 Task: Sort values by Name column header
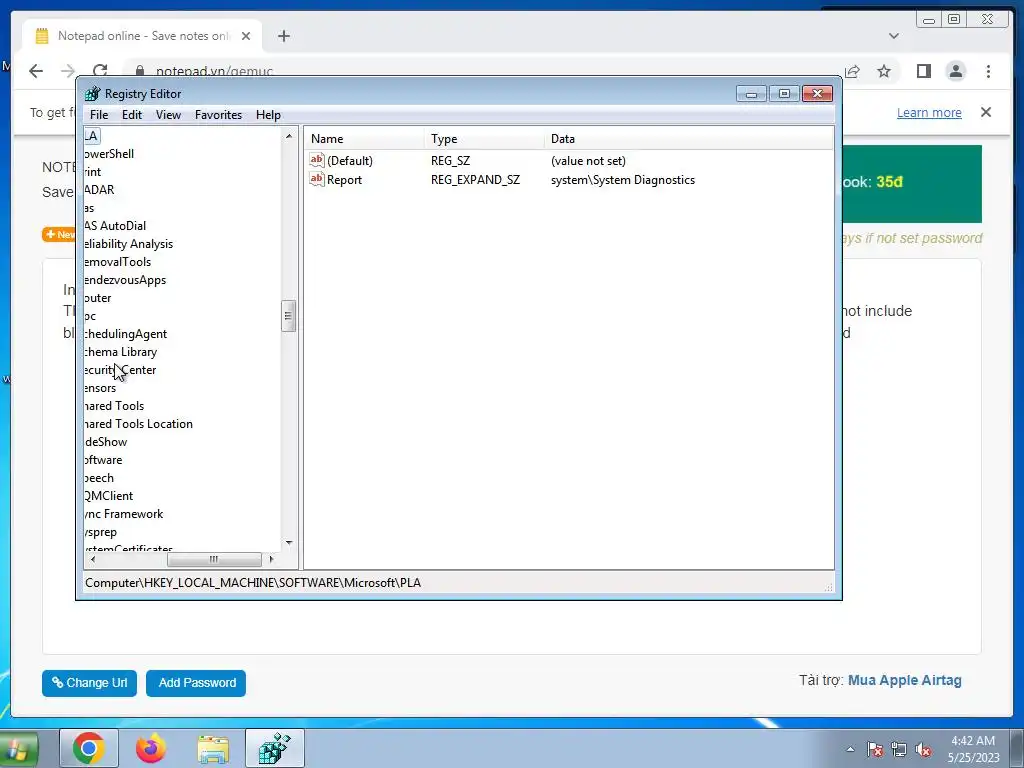364,139
